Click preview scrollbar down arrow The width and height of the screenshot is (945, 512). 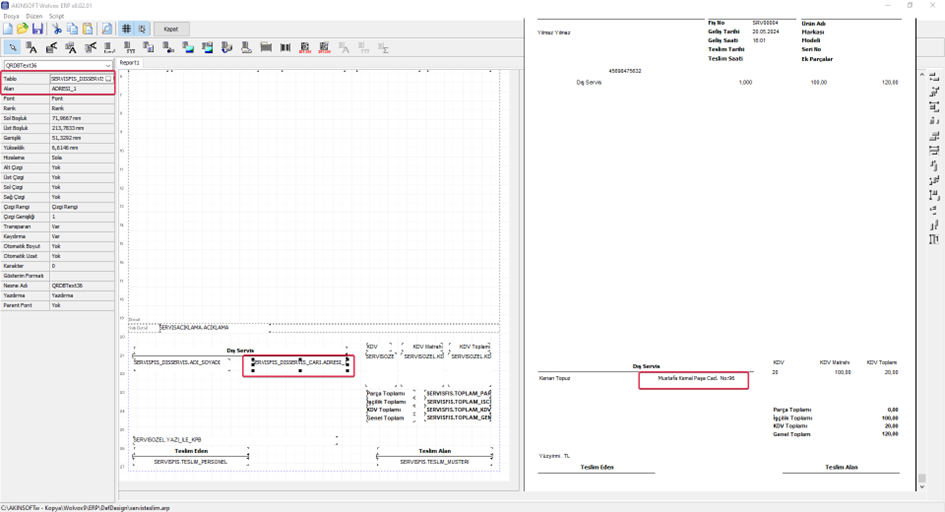click(x=921, y=487)
